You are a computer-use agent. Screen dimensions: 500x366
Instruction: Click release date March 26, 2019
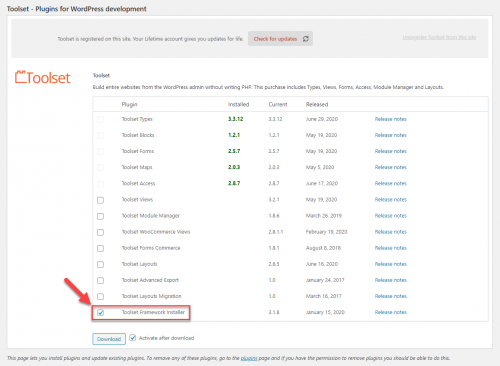coord(324,216)
